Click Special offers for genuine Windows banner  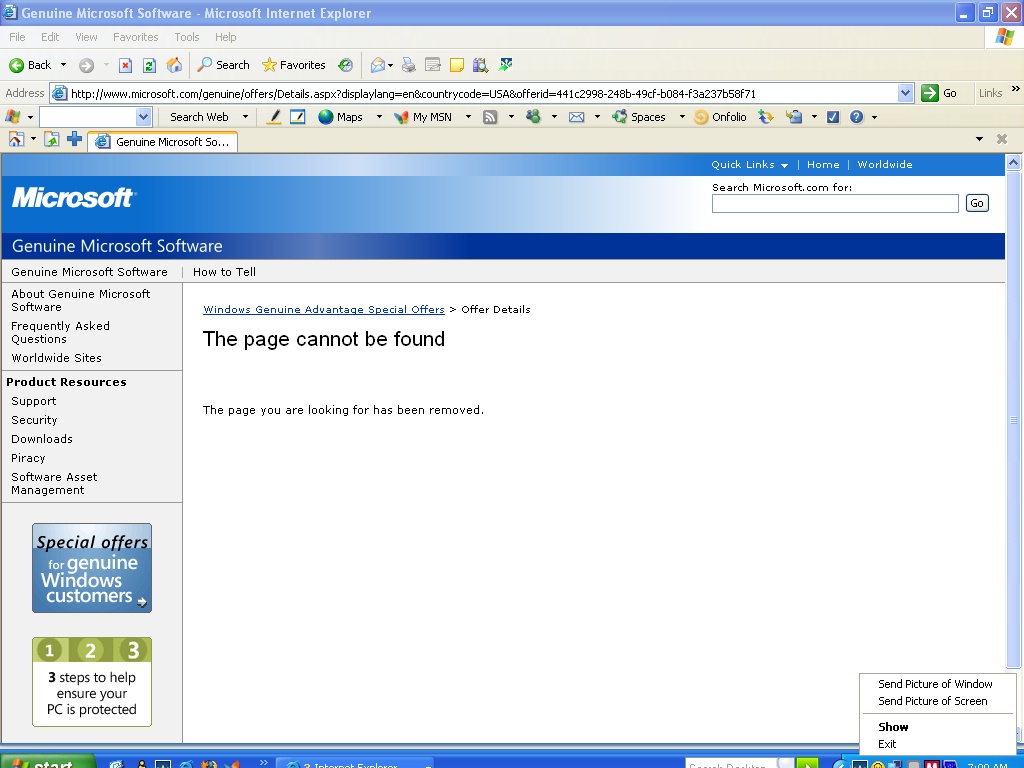92,568
